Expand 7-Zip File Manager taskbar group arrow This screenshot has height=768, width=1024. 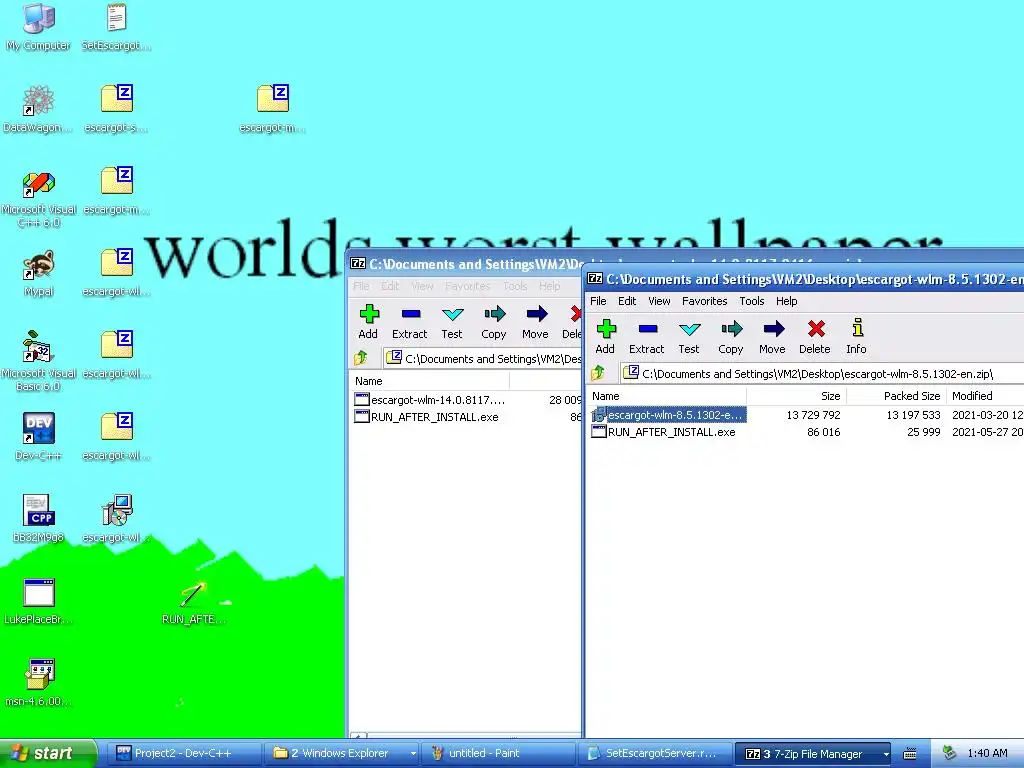click(886, 754)
